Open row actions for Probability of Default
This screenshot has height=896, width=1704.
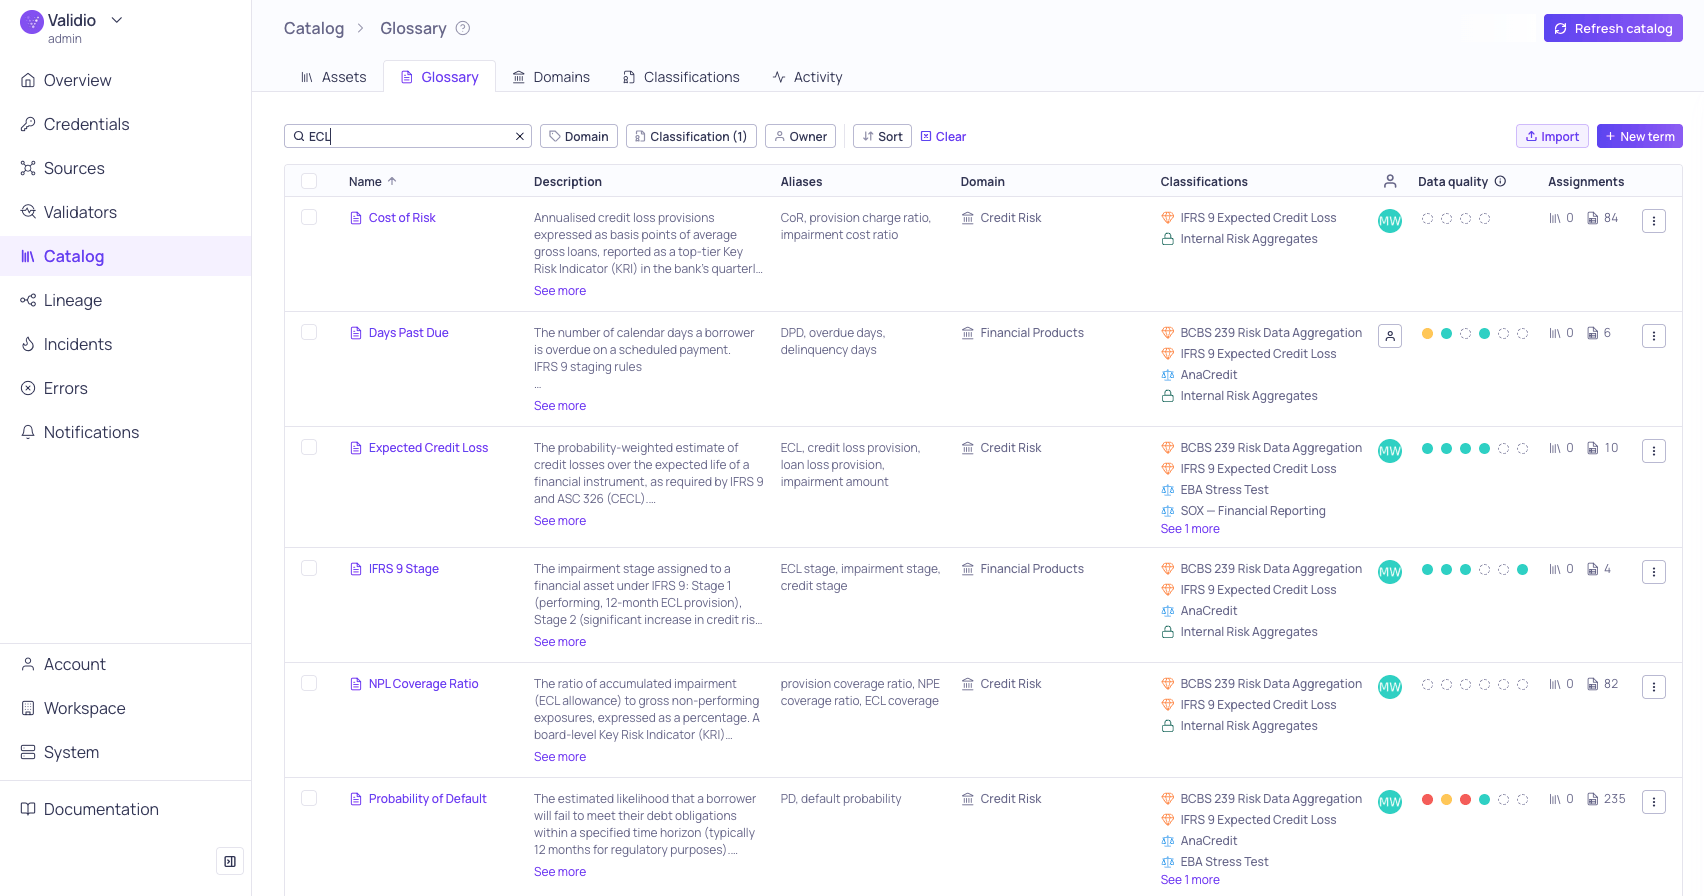[x=1654, y=802]
